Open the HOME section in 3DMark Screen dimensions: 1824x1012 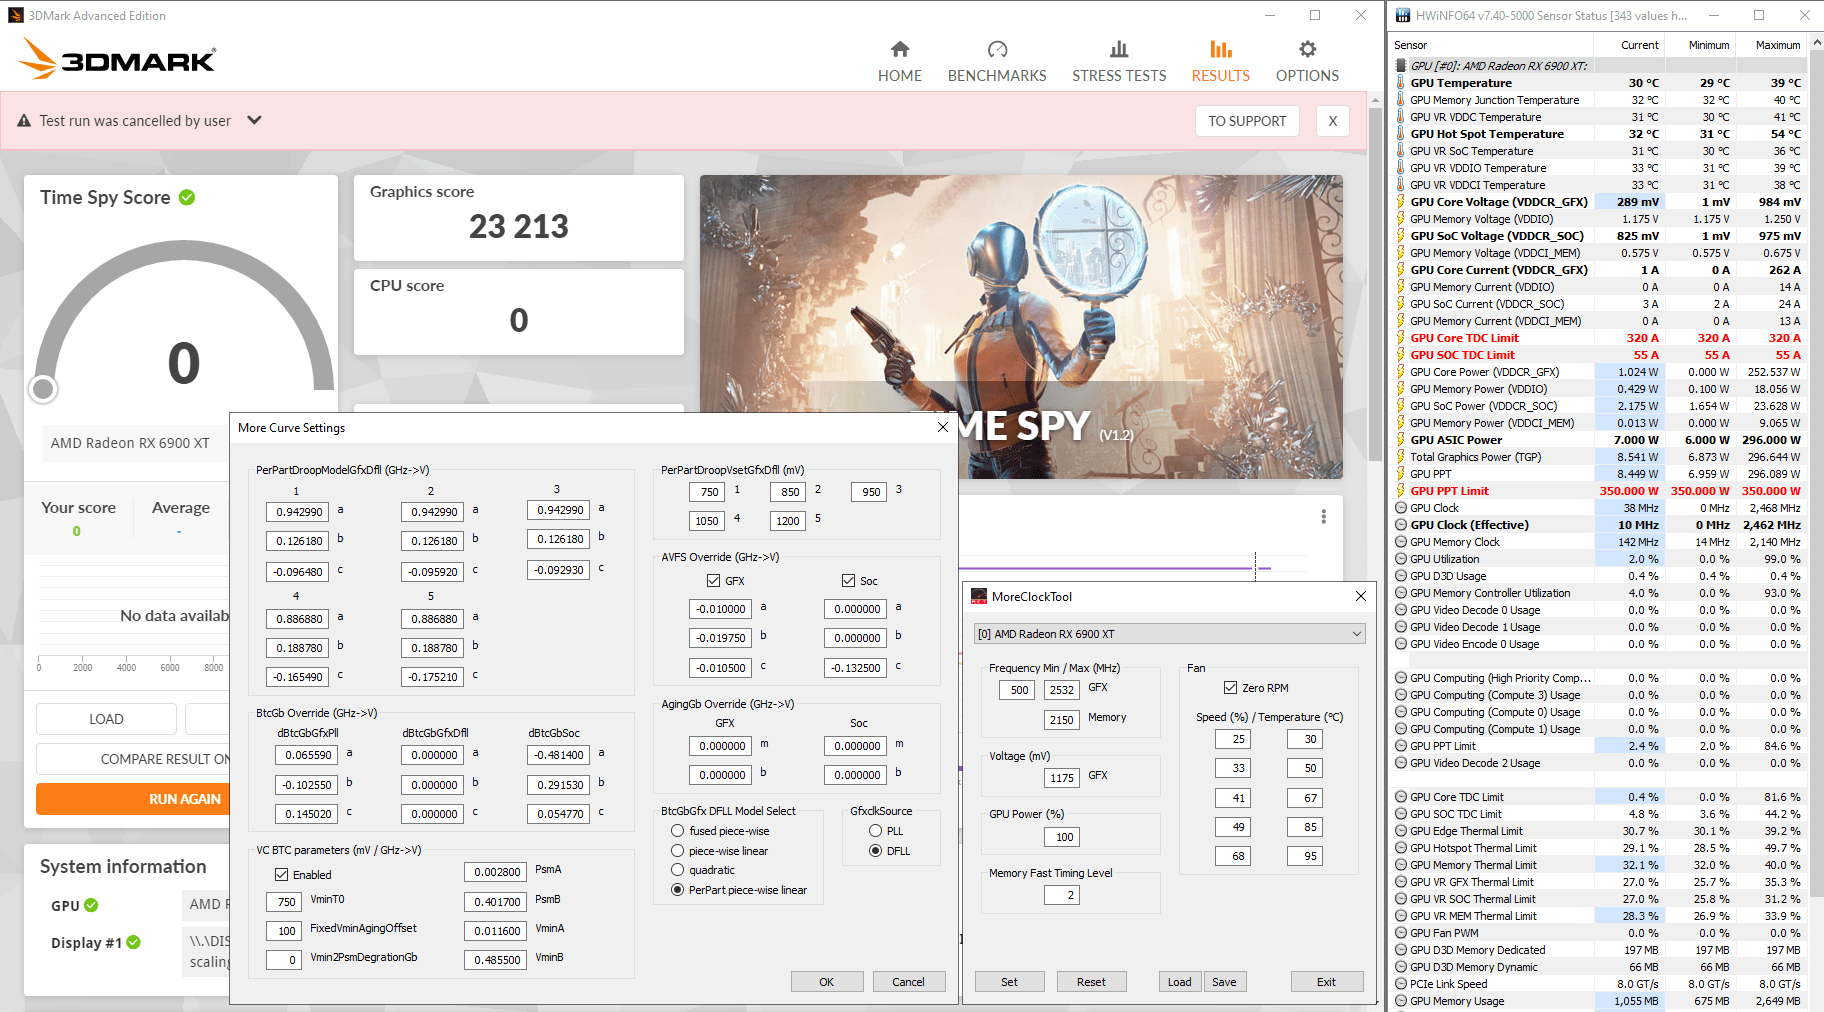[x=899, y=61]
